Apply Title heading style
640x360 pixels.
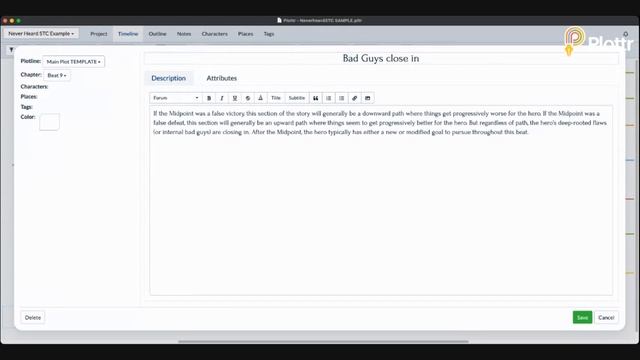(276, 98)
